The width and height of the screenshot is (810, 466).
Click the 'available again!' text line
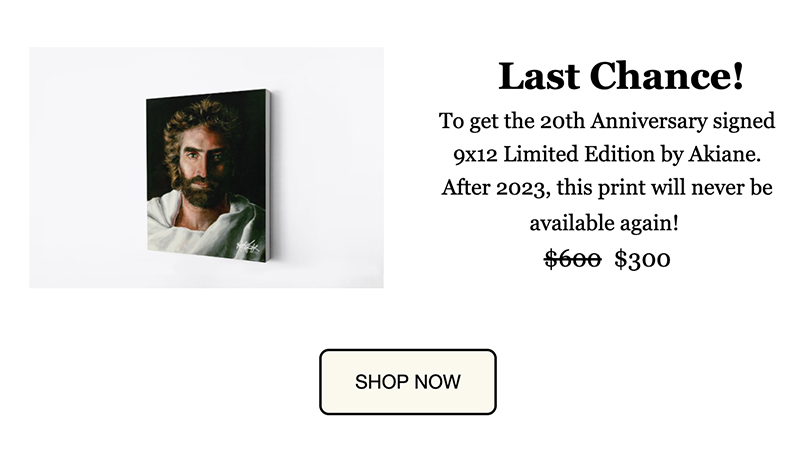click(604, 223)
